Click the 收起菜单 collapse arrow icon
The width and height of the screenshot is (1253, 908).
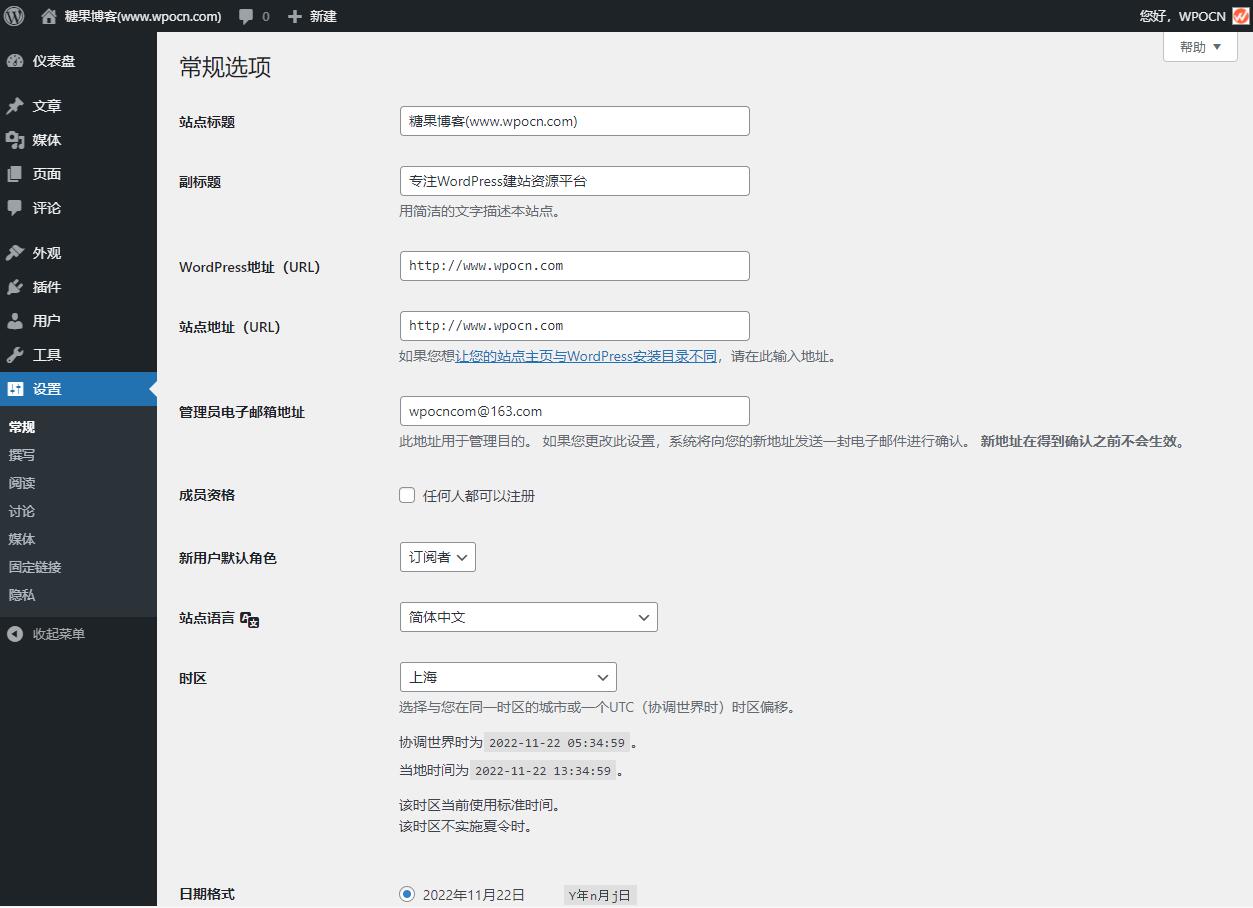click(x=15, y=634)
